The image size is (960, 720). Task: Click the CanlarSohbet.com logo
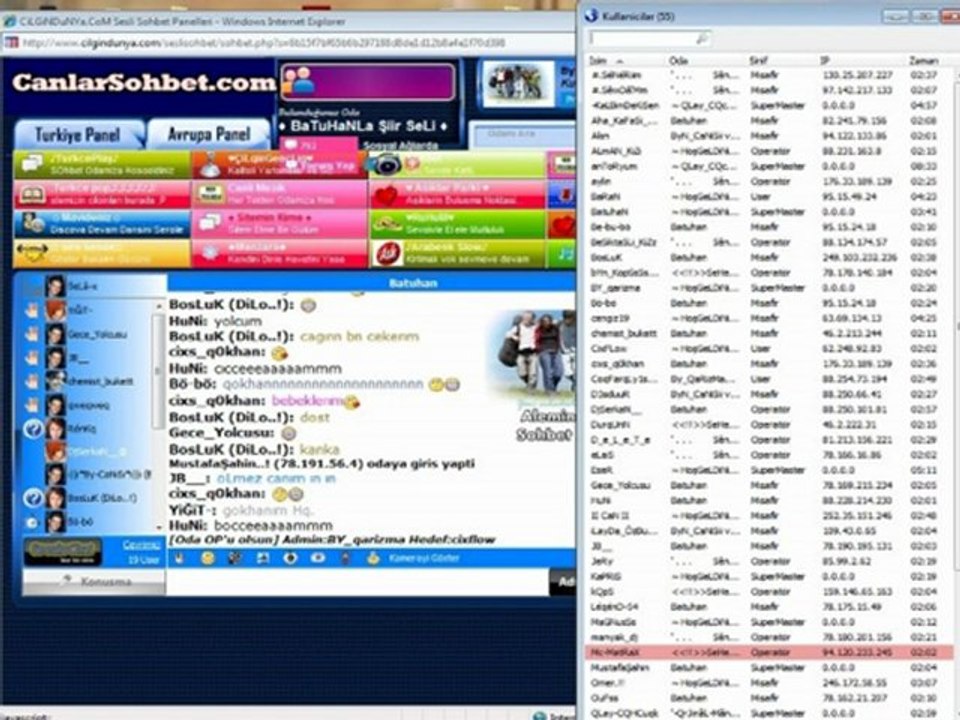144,83
